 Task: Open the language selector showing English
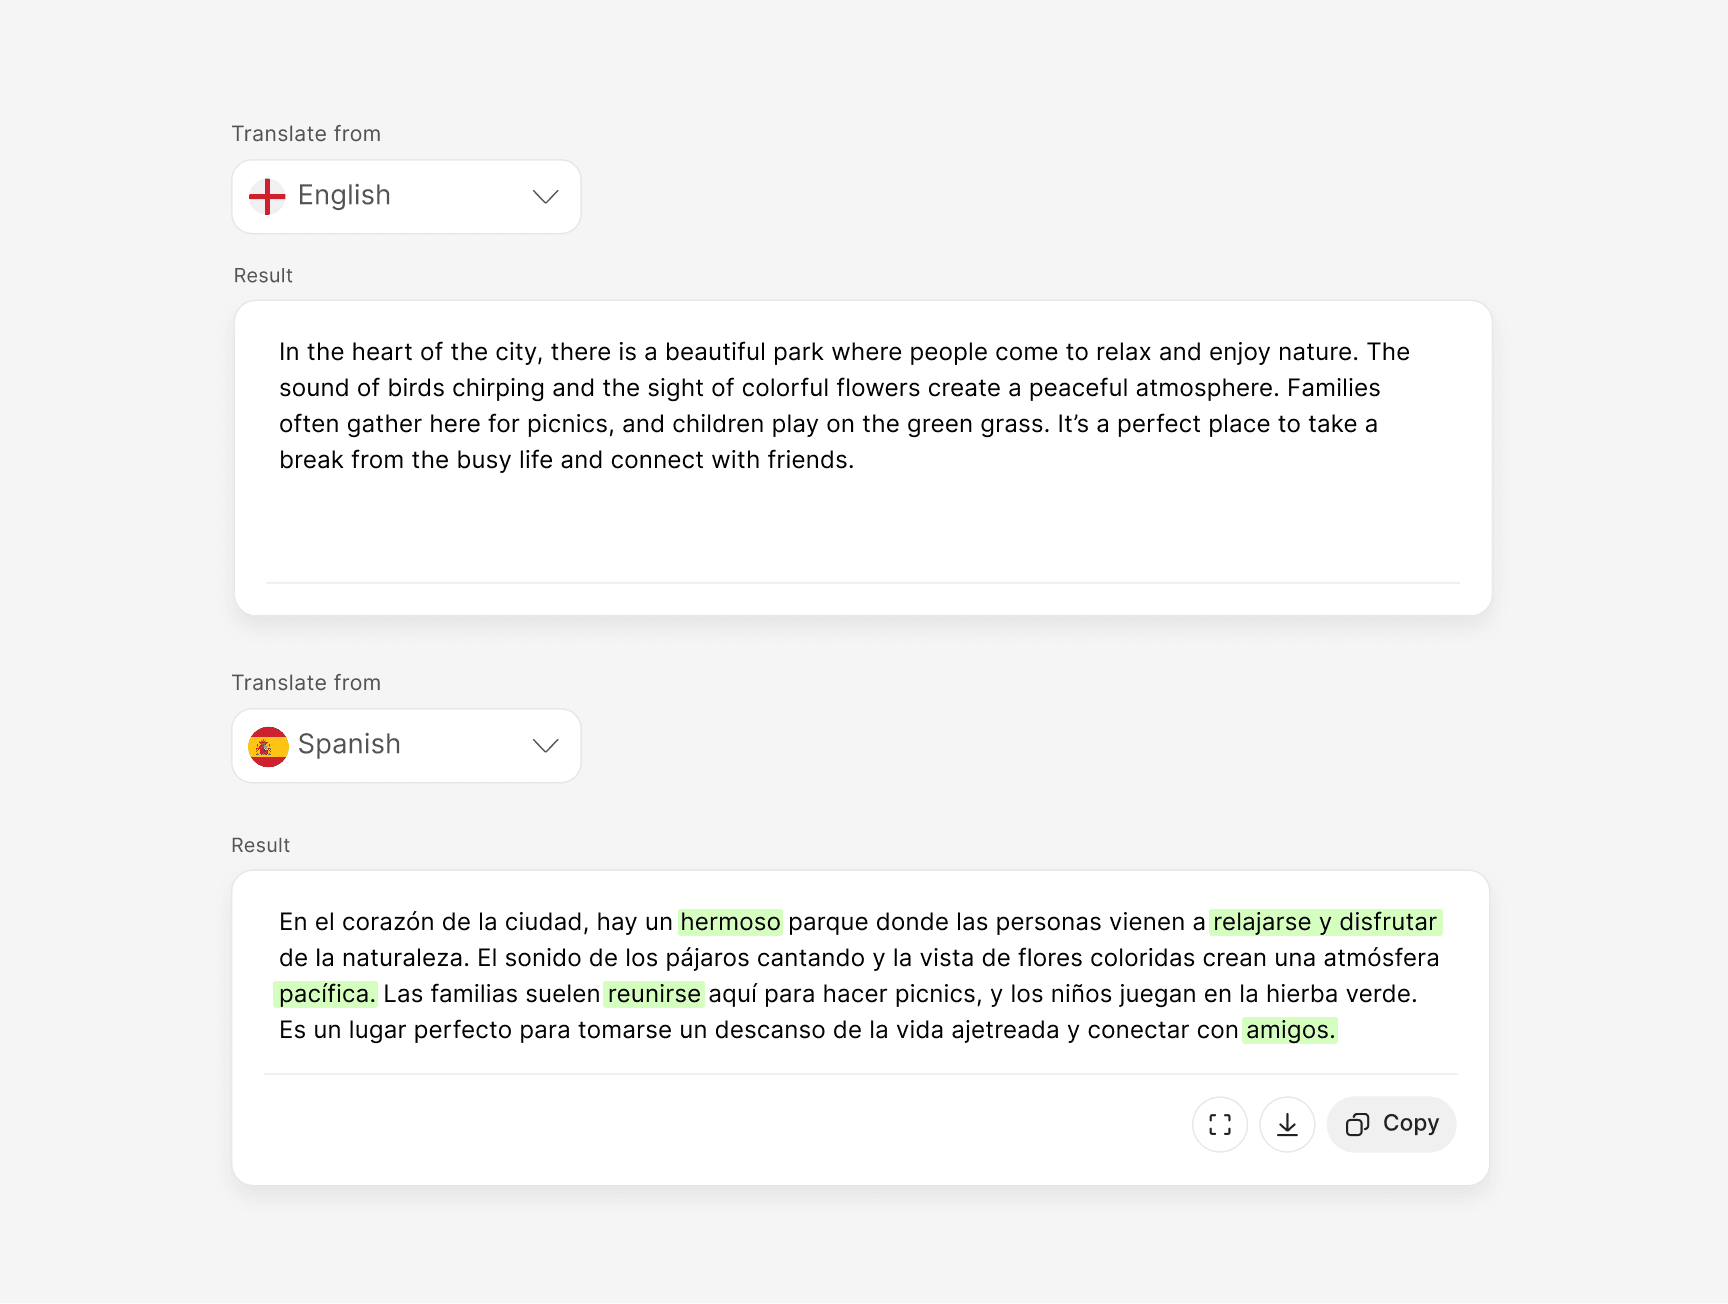pos(406,197)
